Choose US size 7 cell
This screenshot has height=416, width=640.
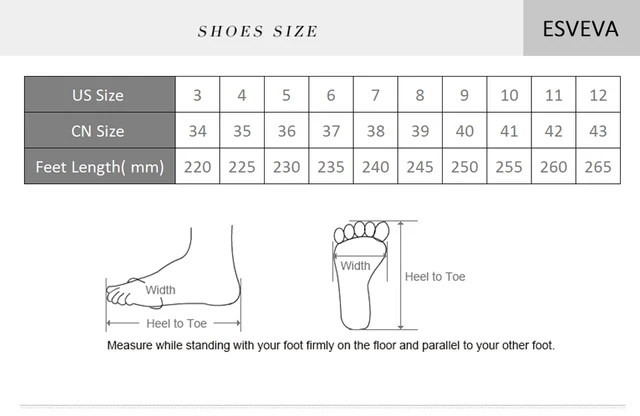(x=376, y=95)
